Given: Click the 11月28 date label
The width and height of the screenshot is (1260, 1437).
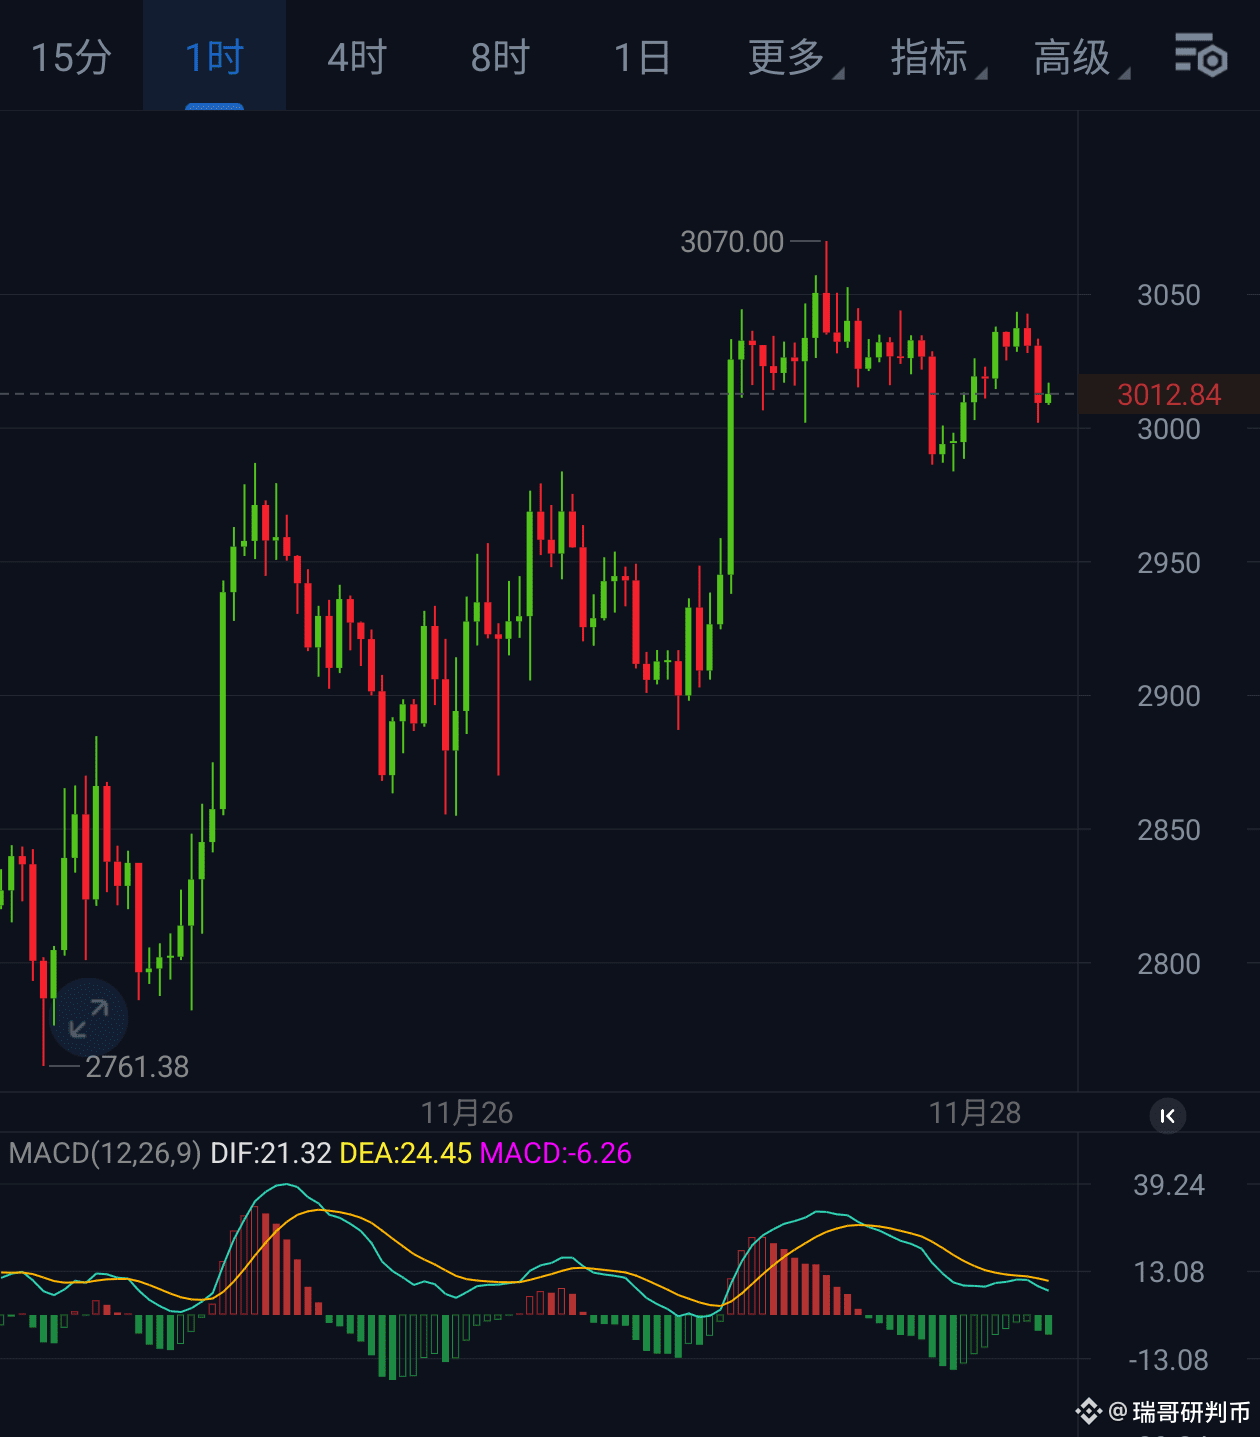Looking at the screenshot, I should coord(975,1113).
